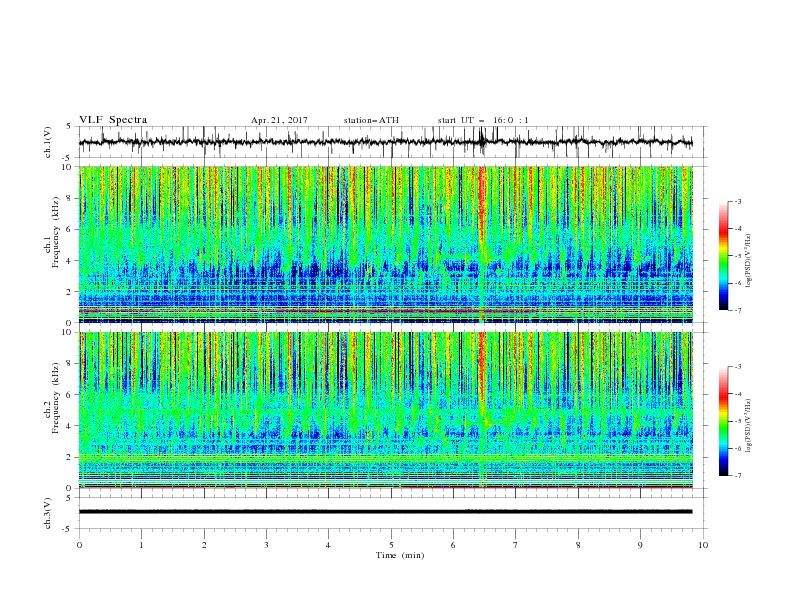Click the ch.2 color scale bar
The image size is (792, 612).
[723, 421]
